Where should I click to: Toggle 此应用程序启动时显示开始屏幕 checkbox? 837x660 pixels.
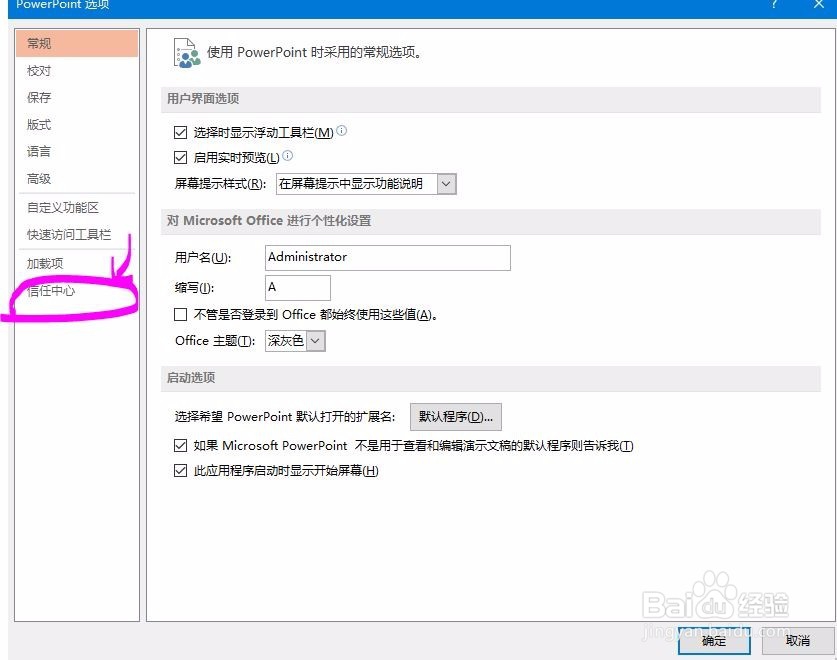point(180,470)
